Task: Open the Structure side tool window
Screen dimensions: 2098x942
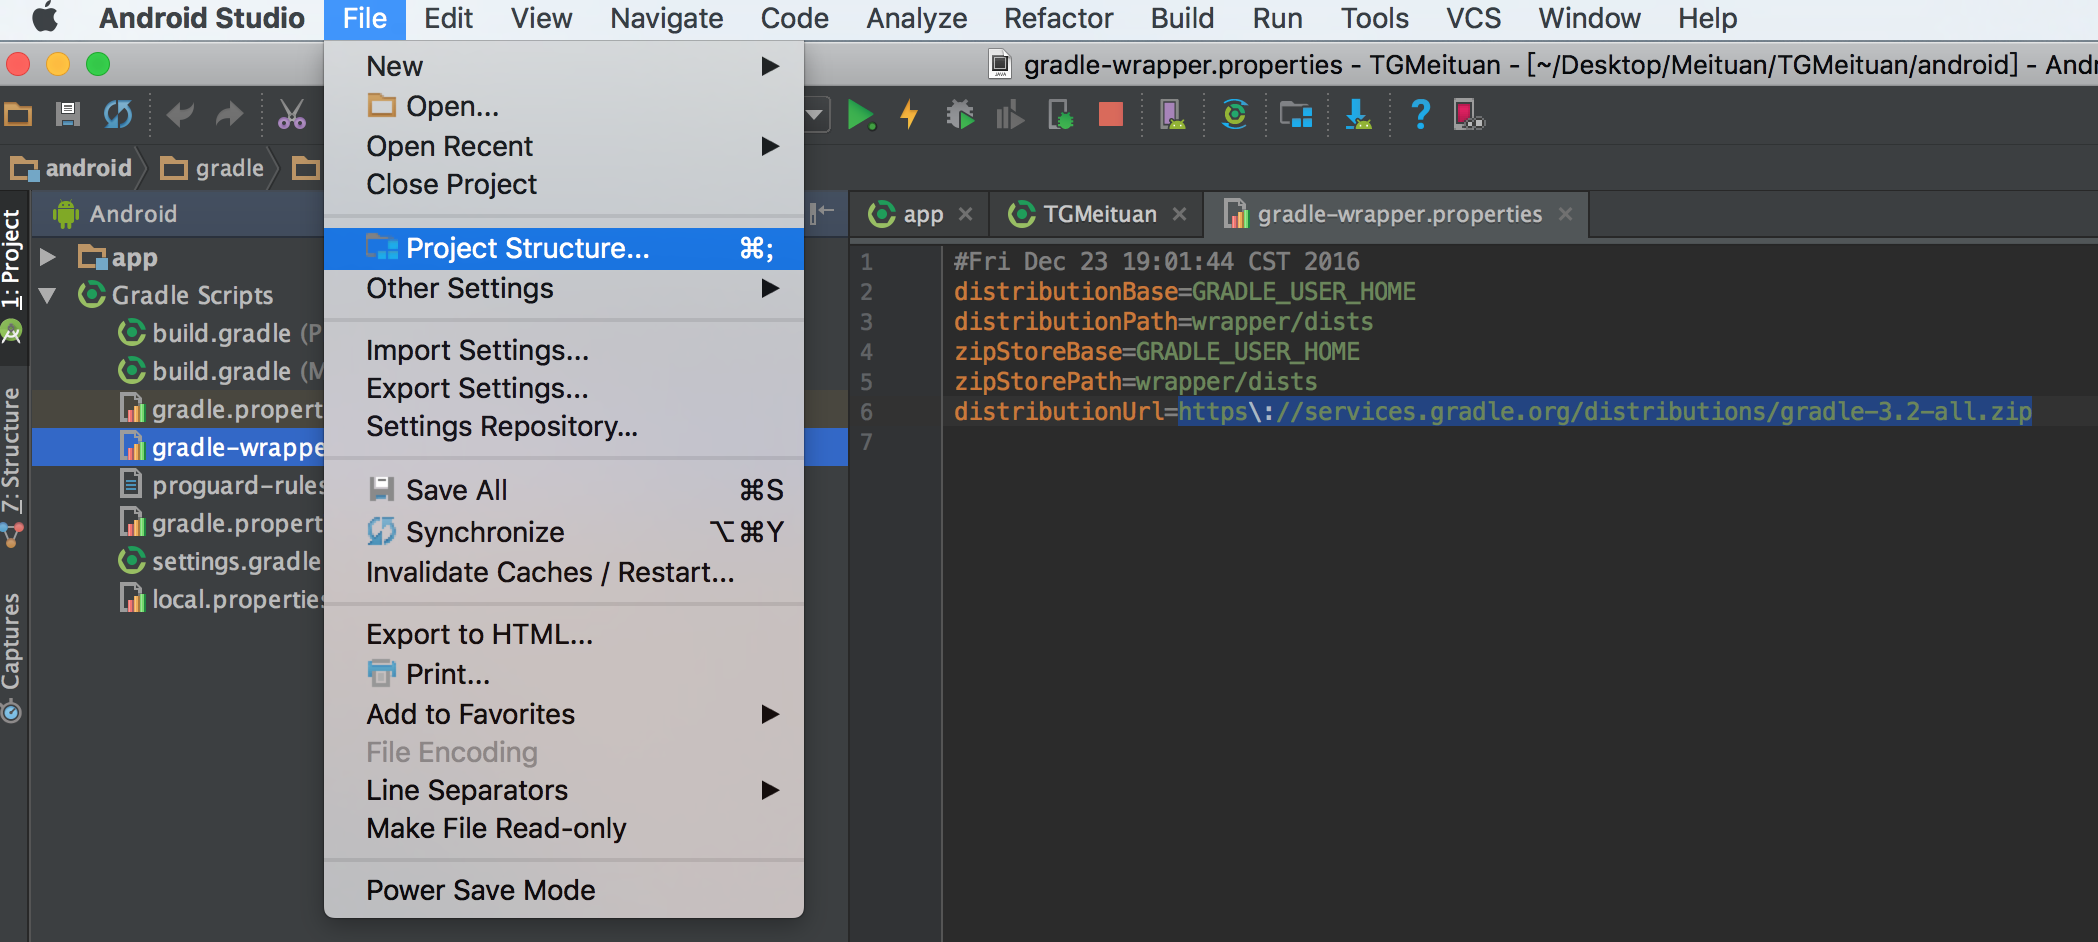Action: 12,466
